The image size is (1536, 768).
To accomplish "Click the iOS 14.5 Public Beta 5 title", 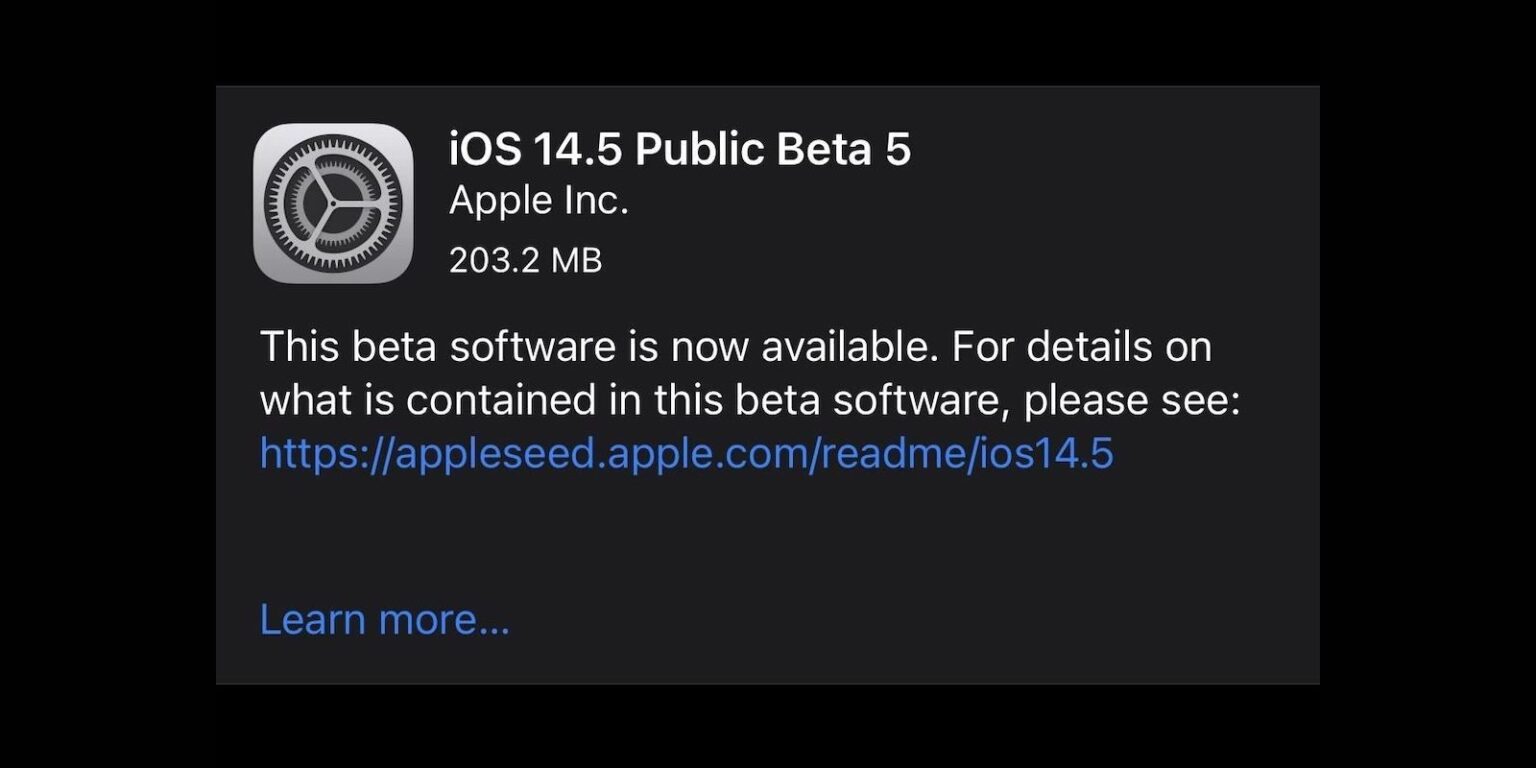I will tap(680, 149).
